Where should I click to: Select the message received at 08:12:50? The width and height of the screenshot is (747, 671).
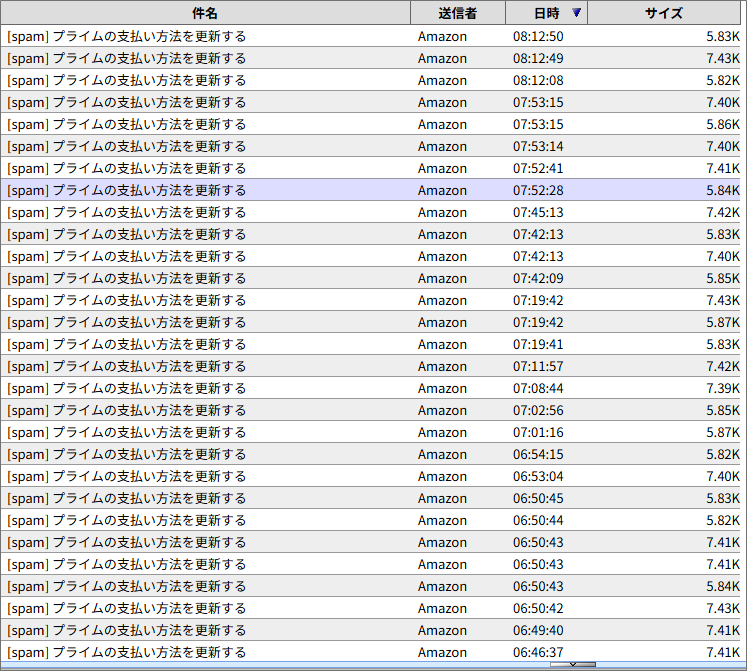(371, 36)
